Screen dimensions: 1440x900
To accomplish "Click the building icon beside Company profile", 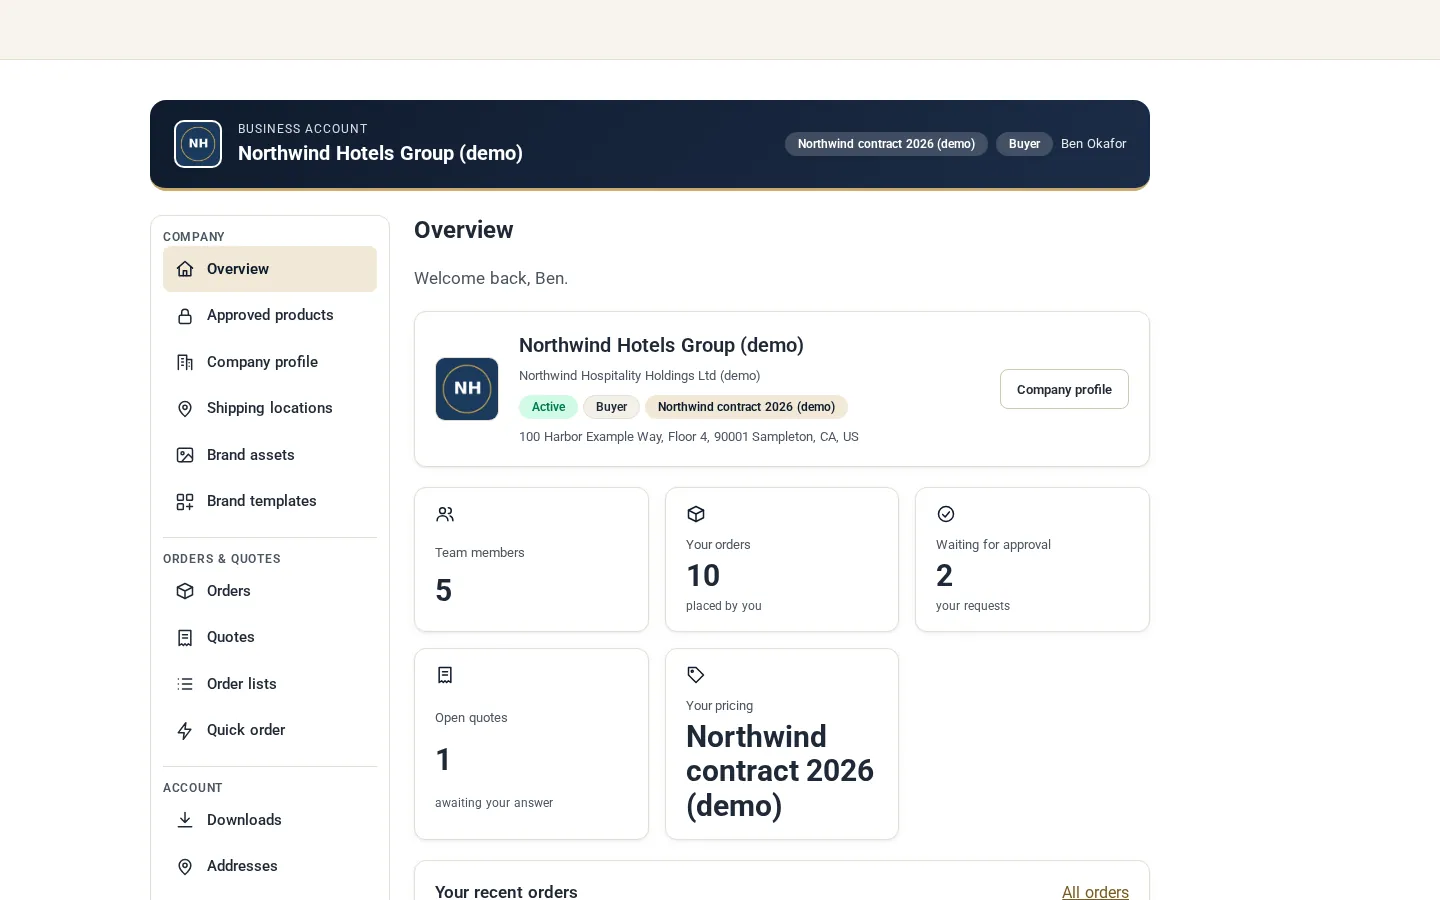I will [185, 362].
